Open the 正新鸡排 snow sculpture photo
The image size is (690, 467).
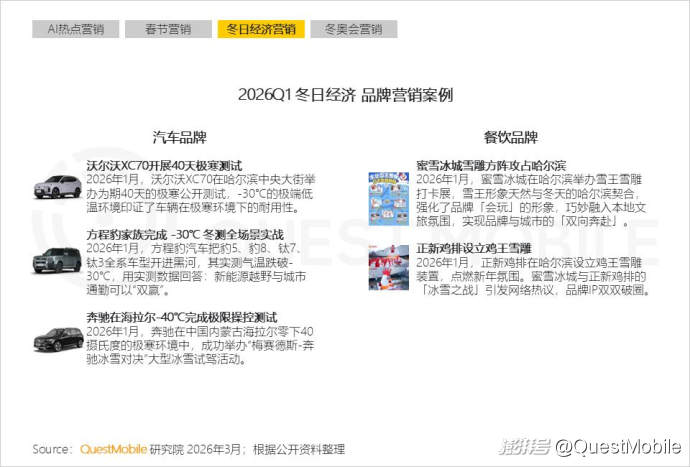pos(388,268)
